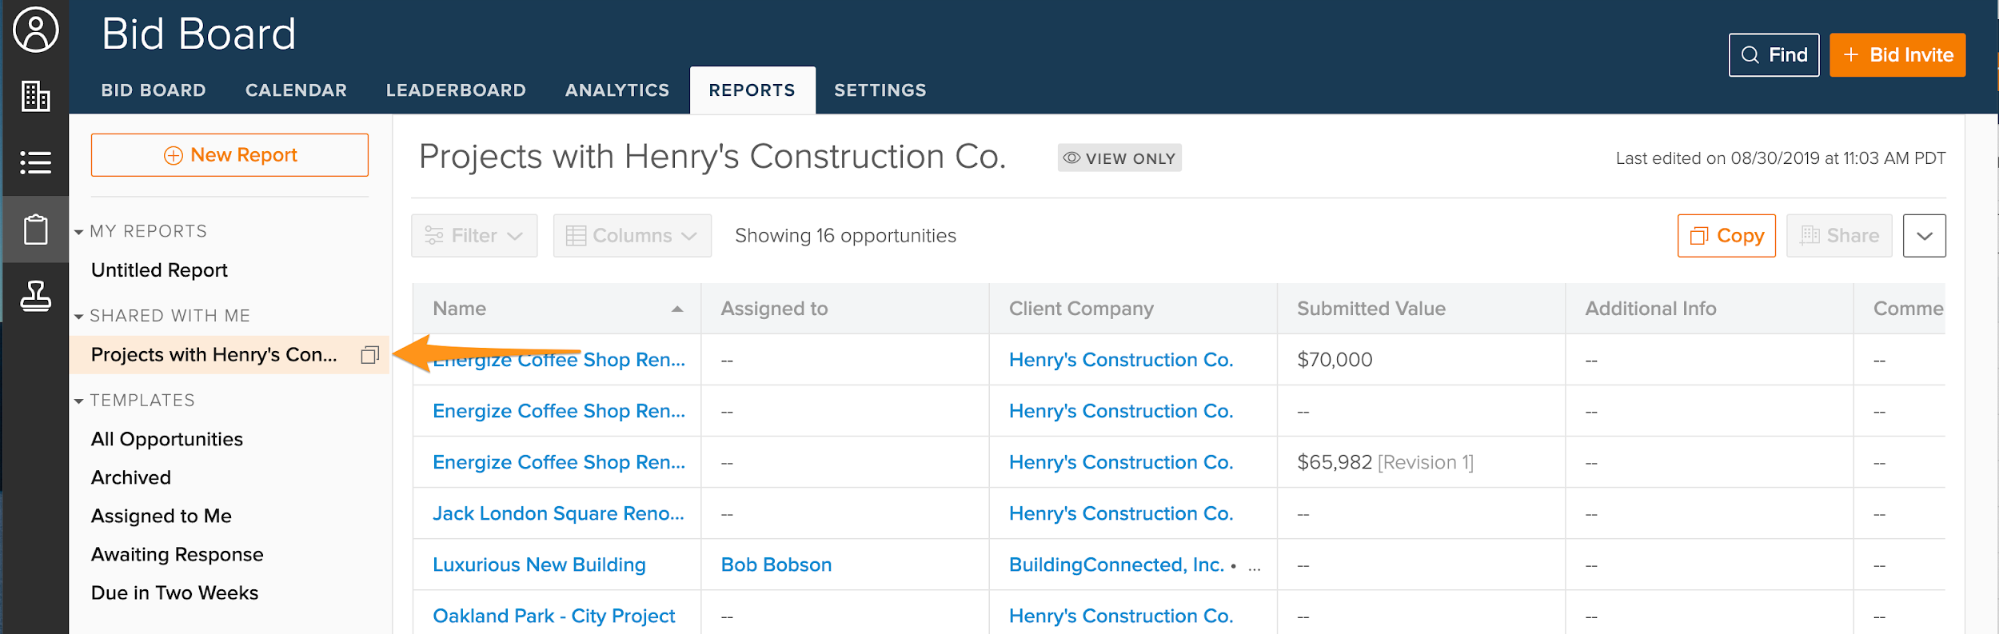Open the user profile avatar icon

[x=35, y=30]
